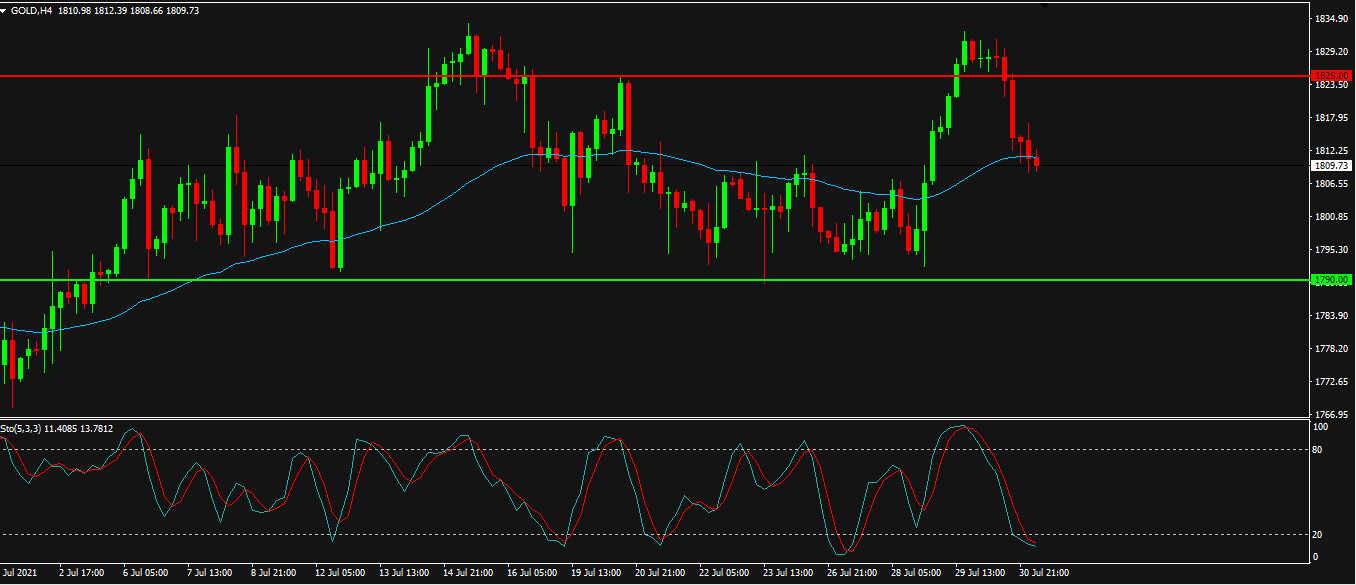
Task: Click the 23 Jul 13:00 time label
Action: point(788,573)
